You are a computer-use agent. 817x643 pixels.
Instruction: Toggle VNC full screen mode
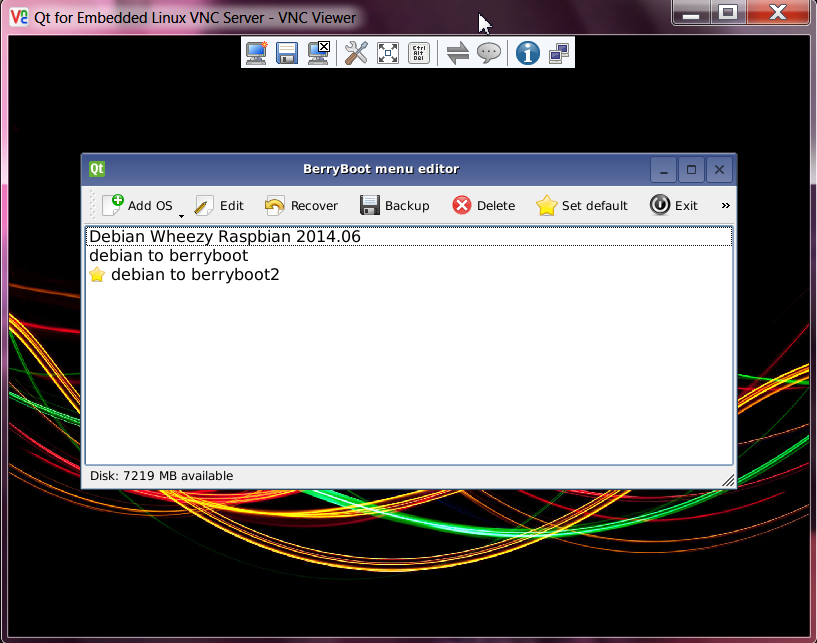[388, 53]
